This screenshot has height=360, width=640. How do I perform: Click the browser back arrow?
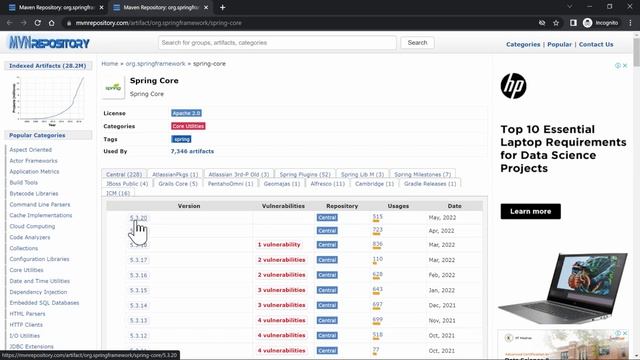[9, 23]
